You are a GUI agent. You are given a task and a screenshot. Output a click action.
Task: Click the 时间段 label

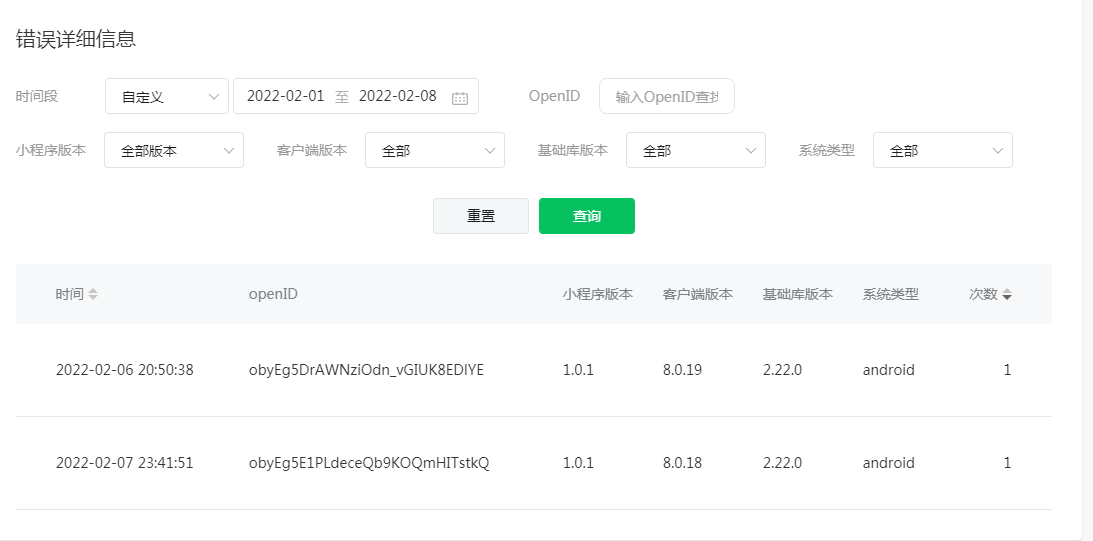[37, 96]
